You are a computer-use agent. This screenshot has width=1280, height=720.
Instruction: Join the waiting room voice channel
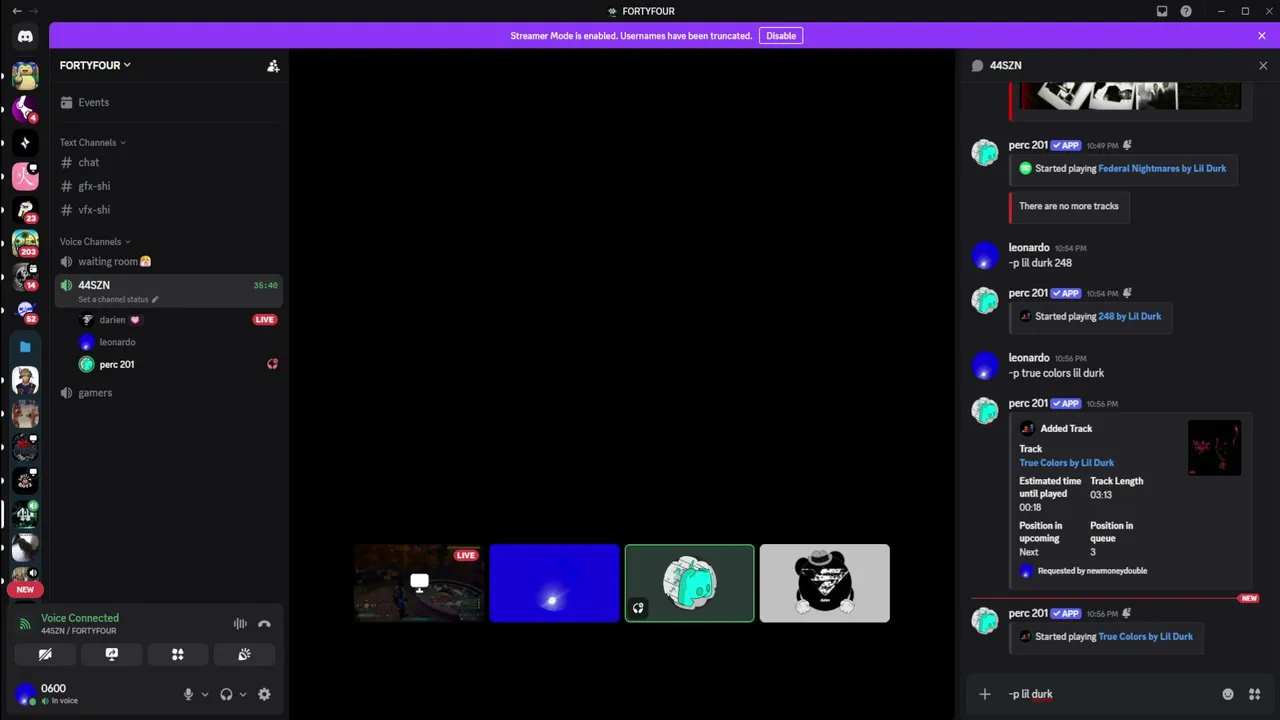pos(168,261)
